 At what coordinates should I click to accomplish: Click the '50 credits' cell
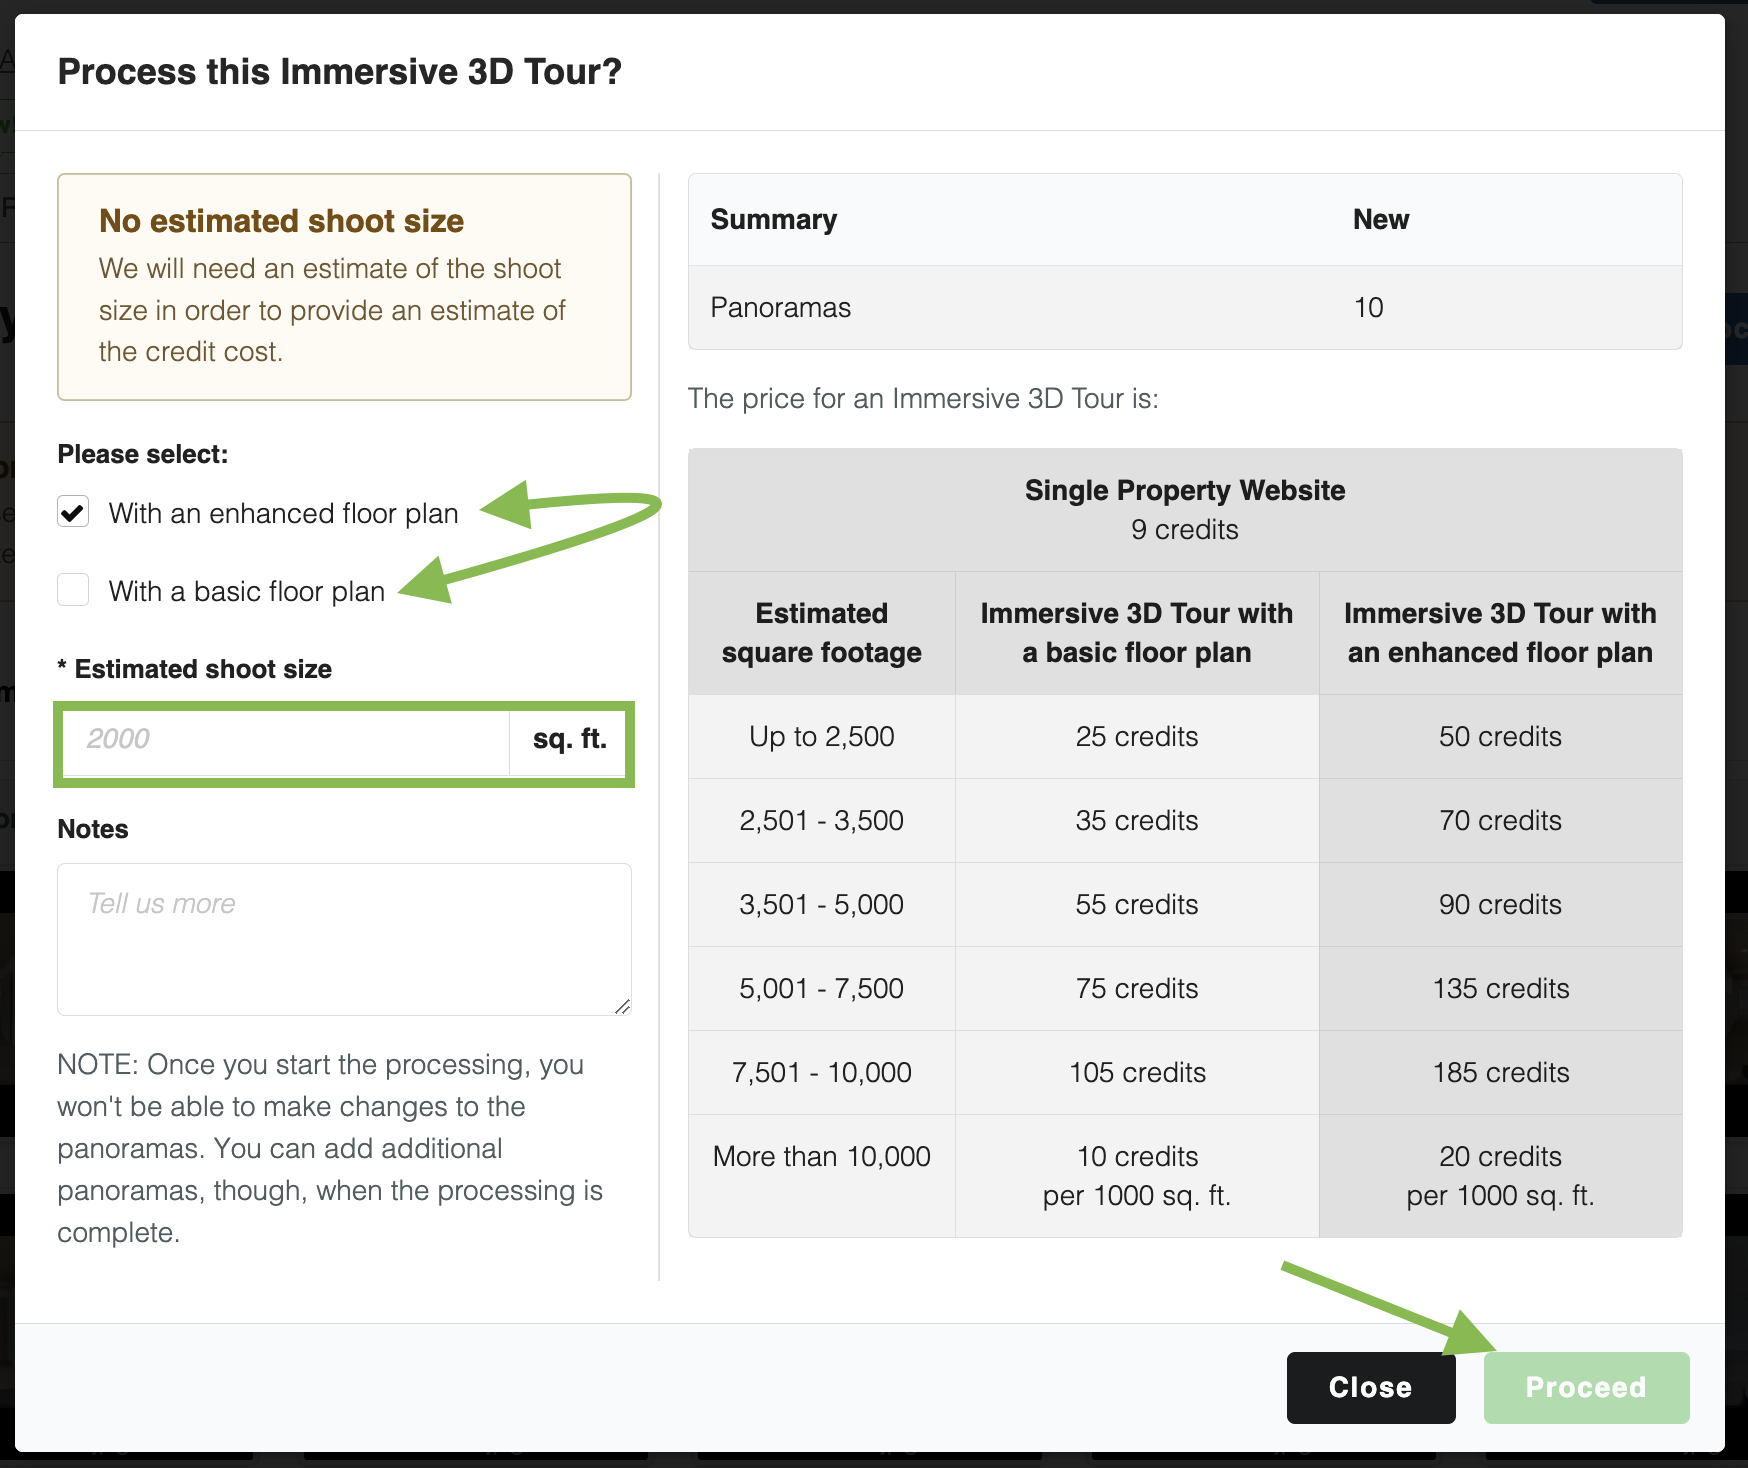pos(1500,737)
